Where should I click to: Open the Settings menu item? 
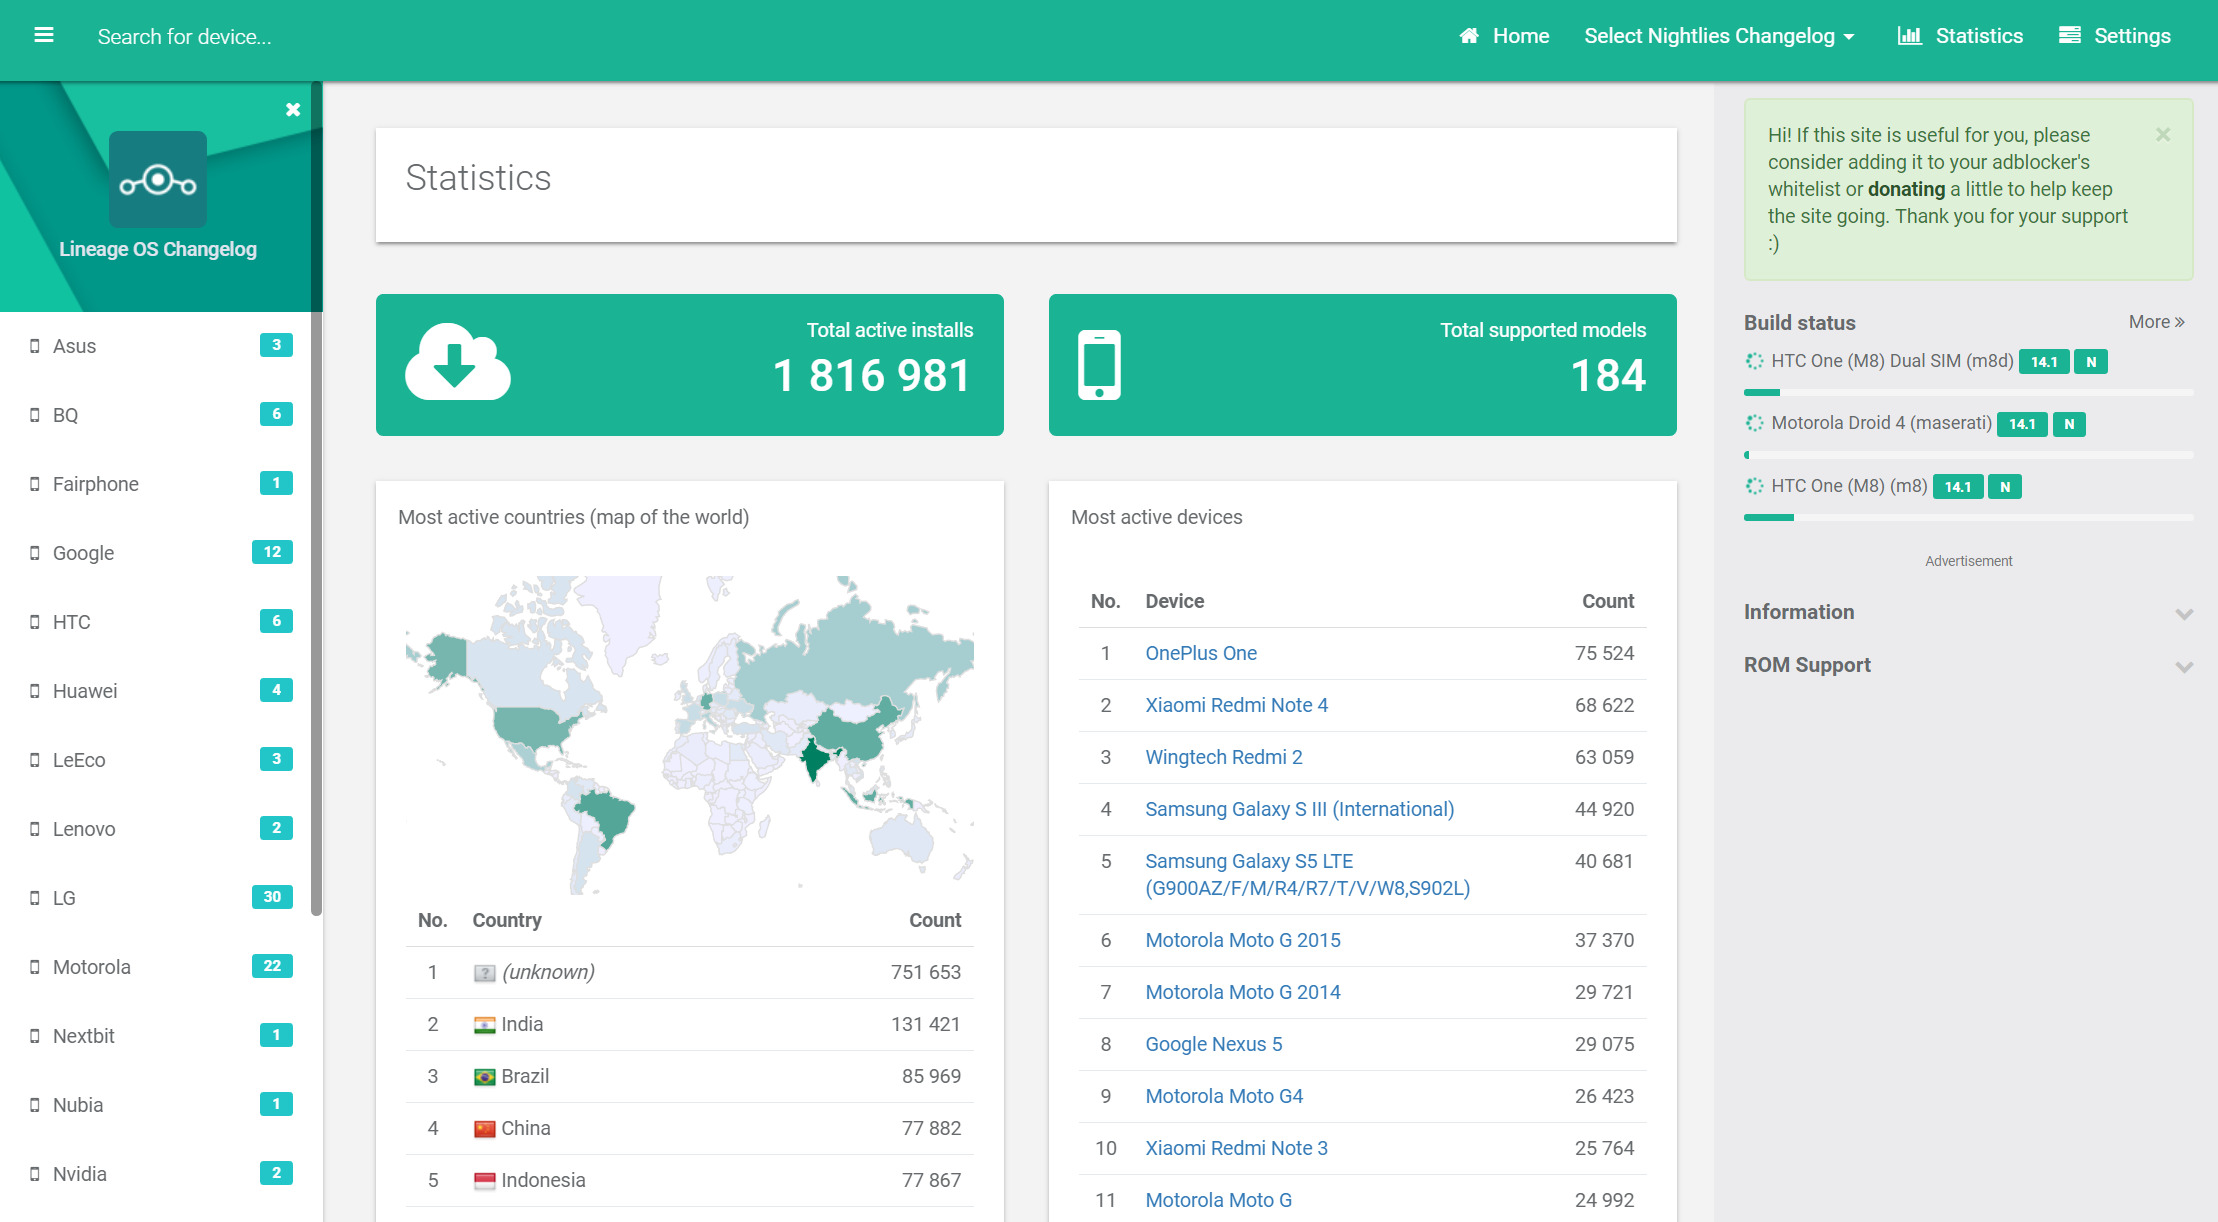click(2115, 36)
